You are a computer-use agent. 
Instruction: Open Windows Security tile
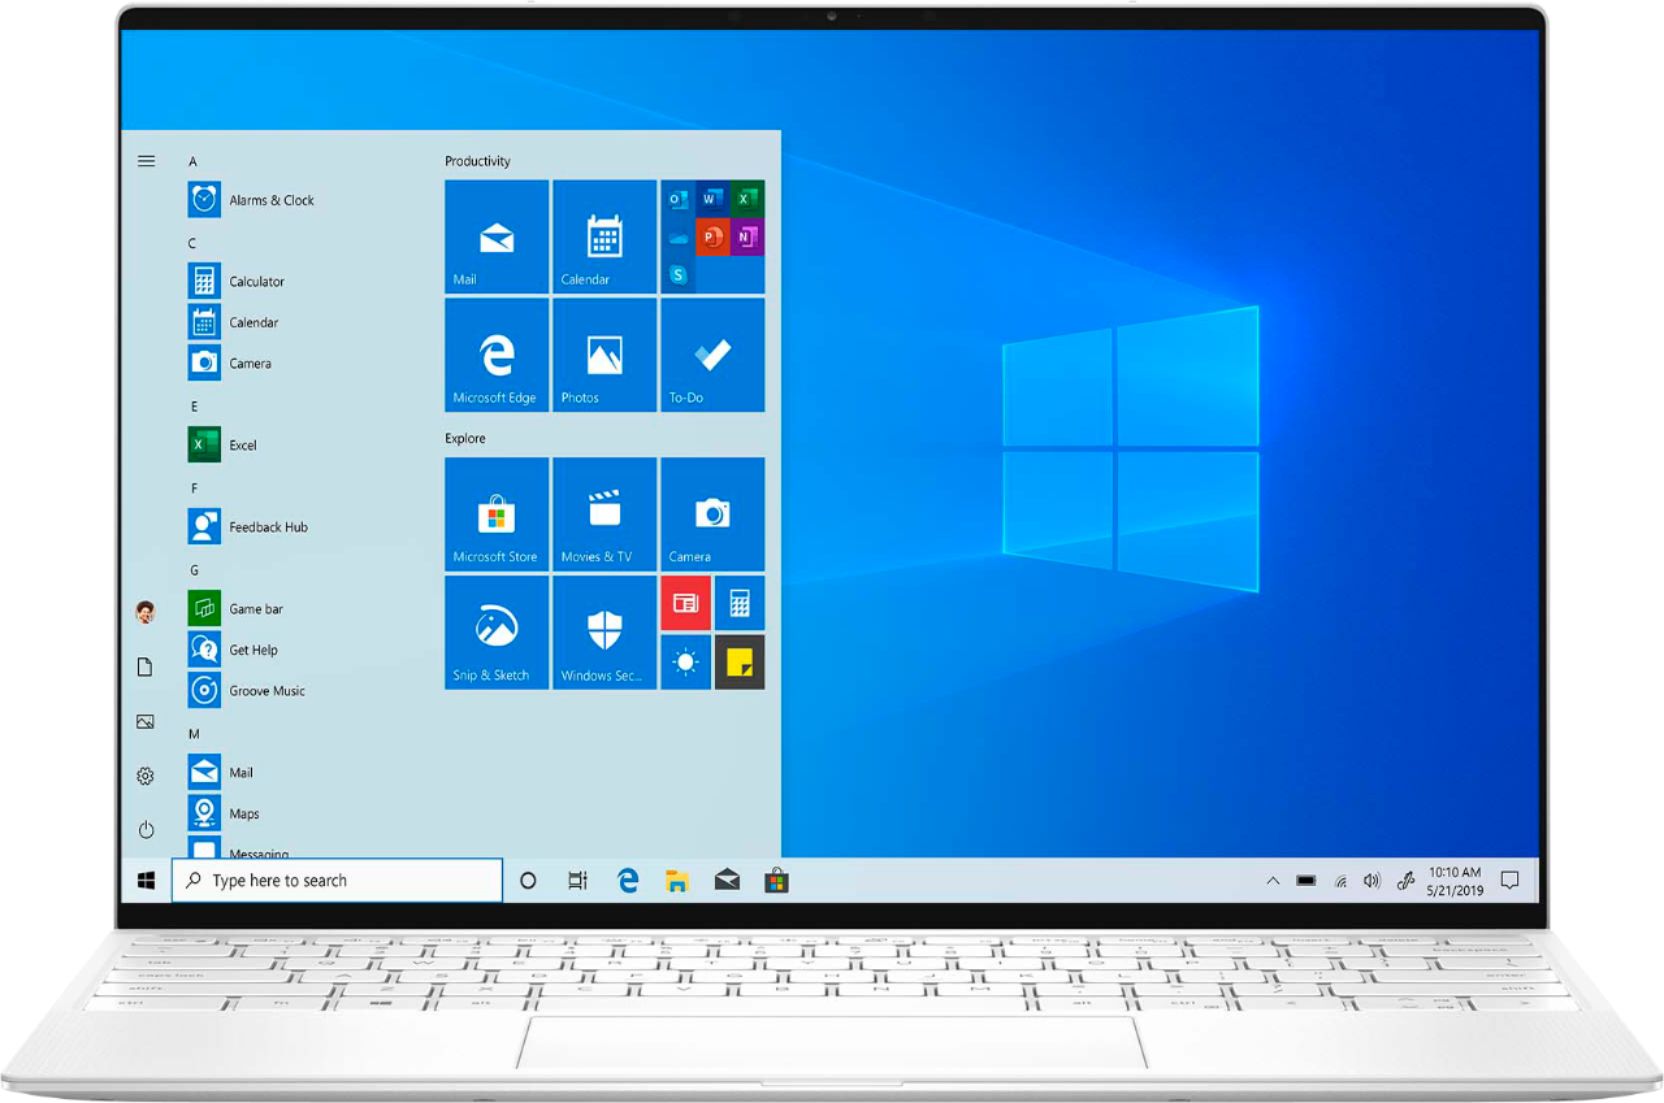(x=605, y=632)
